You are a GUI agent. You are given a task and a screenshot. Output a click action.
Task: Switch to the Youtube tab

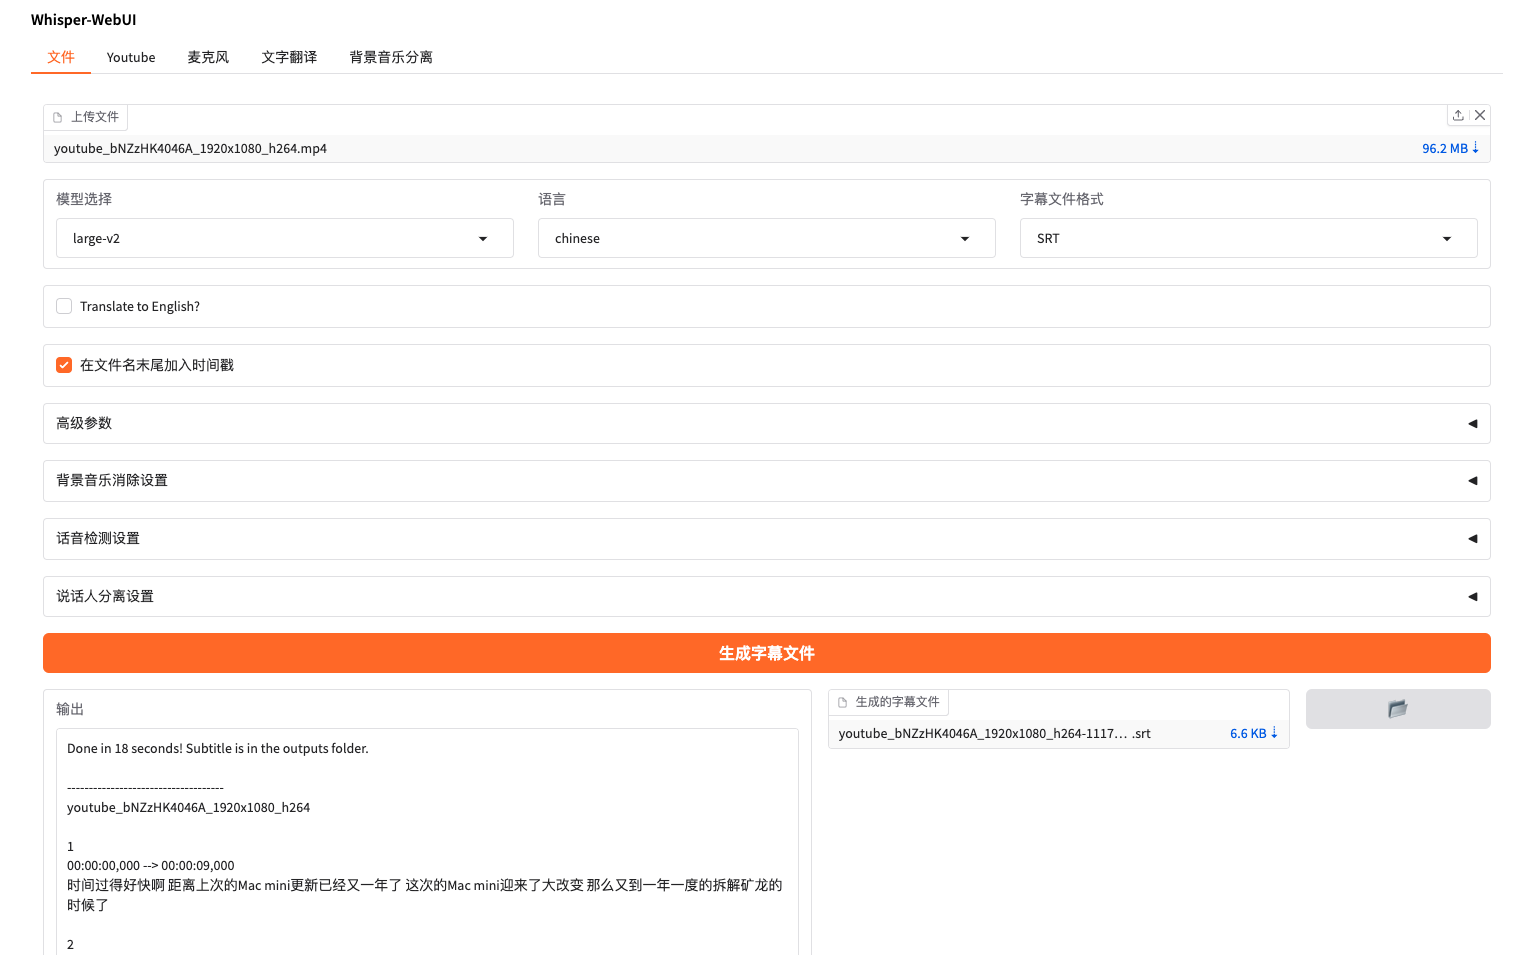(131, 57)
